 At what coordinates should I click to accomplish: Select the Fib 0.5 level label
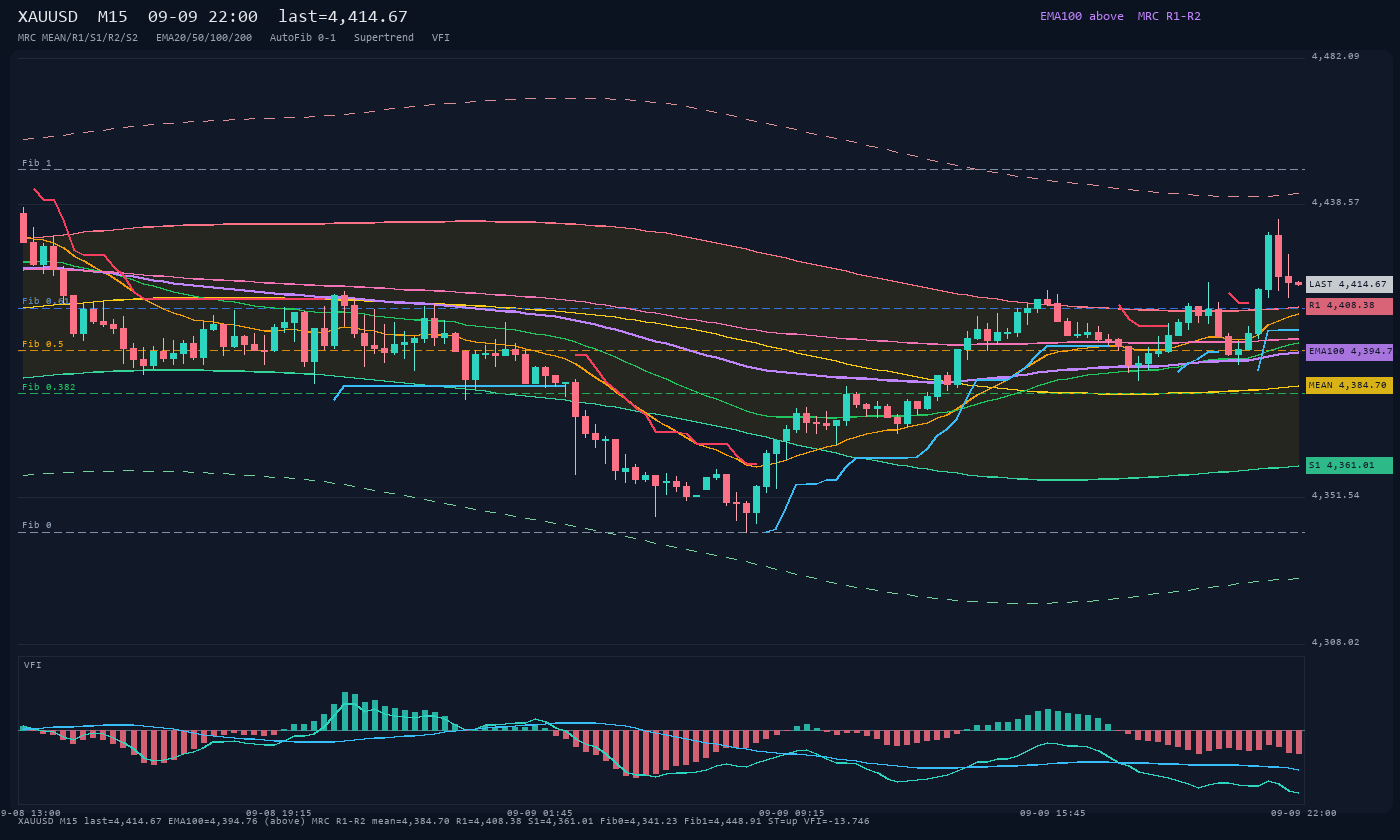click(43, 344)
